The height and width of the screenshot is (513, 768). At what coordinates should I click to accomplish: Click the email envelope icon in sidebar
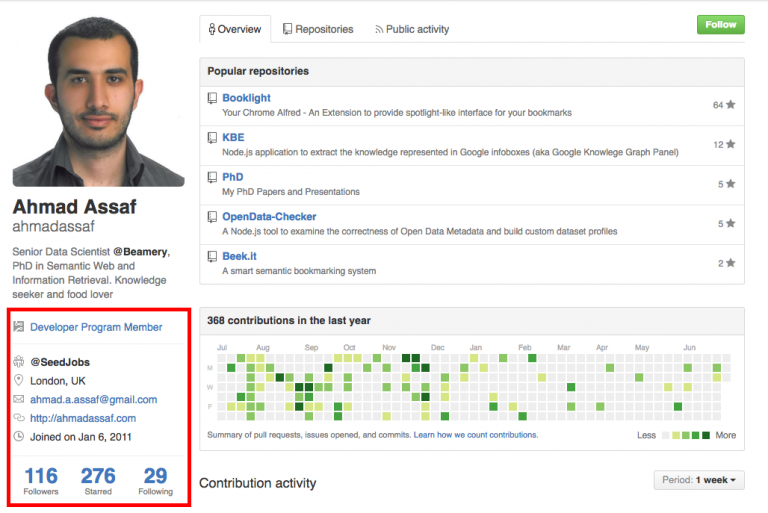click(19, 399)
